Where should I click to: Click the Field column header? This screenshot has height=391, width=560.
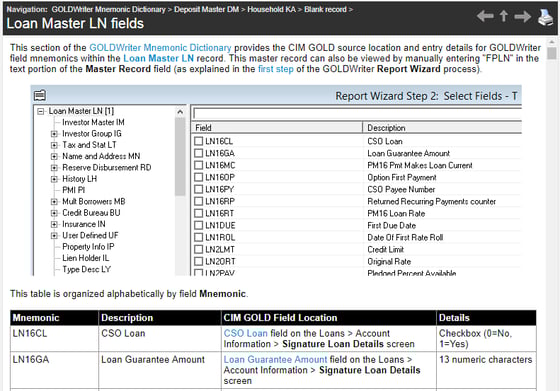click(x=277, y=127)
